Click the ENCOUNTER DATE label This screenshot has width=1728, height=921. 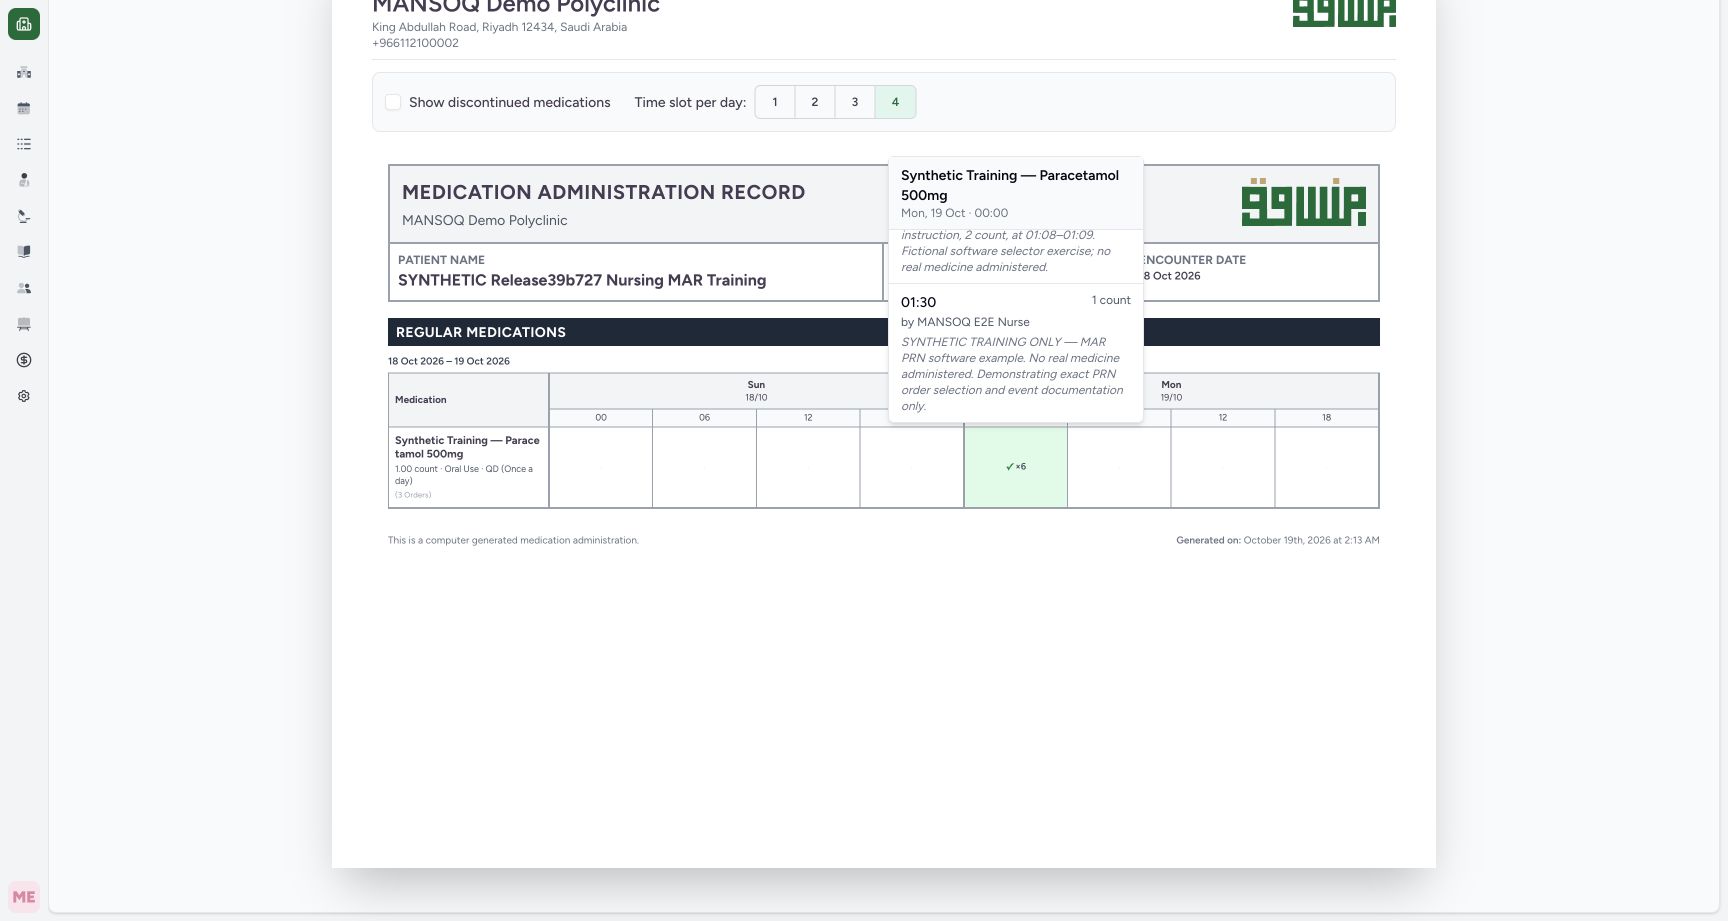[x=1194, y=260]
